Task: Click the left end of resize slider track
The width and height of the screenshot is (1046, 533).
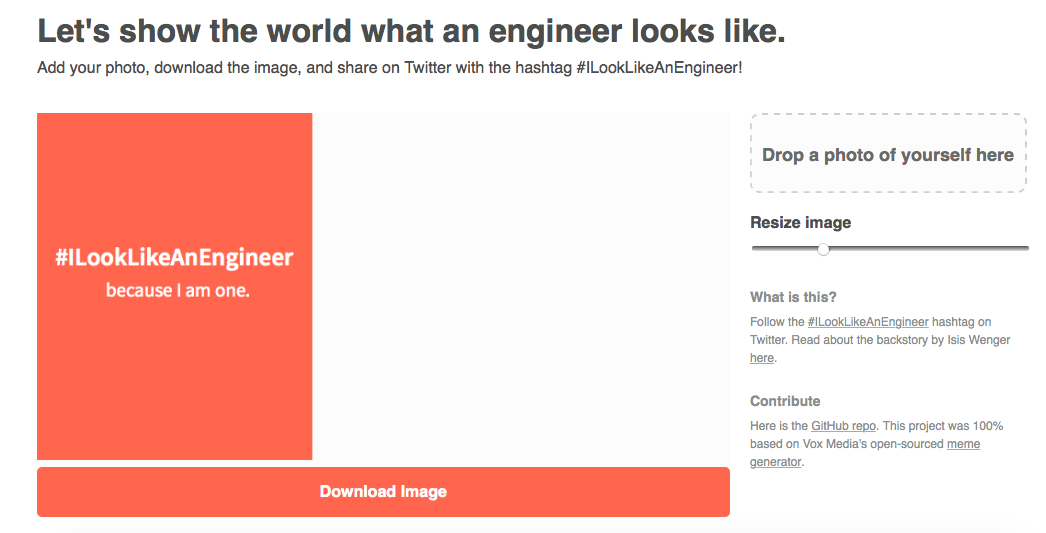Action: pyautogui.click(x=756, y=248)
